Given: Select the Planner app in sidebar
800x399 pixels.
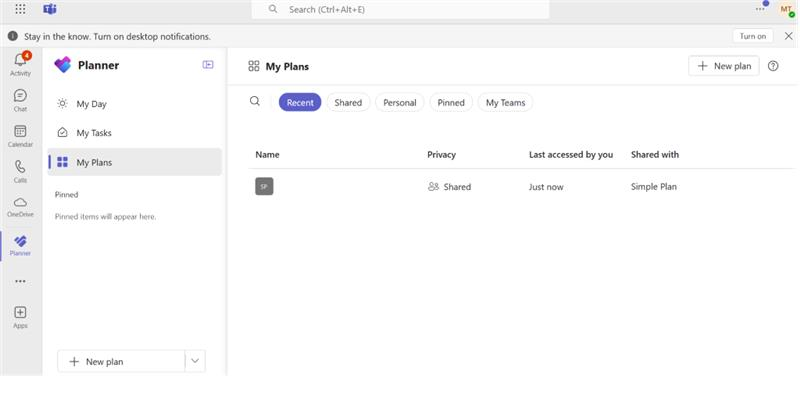Looking at the screenshot, I should click(20, 245).
